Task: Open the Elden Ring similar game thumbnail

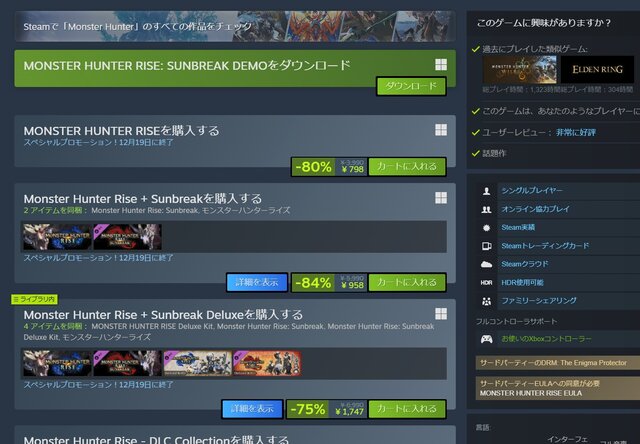Action: coord(597,69)
